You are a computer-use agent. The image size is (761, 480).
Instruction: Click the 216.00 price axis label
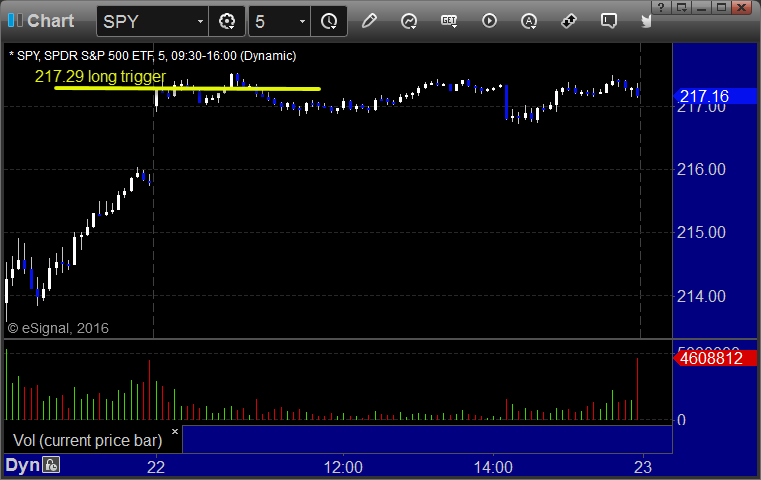(701, 169)
